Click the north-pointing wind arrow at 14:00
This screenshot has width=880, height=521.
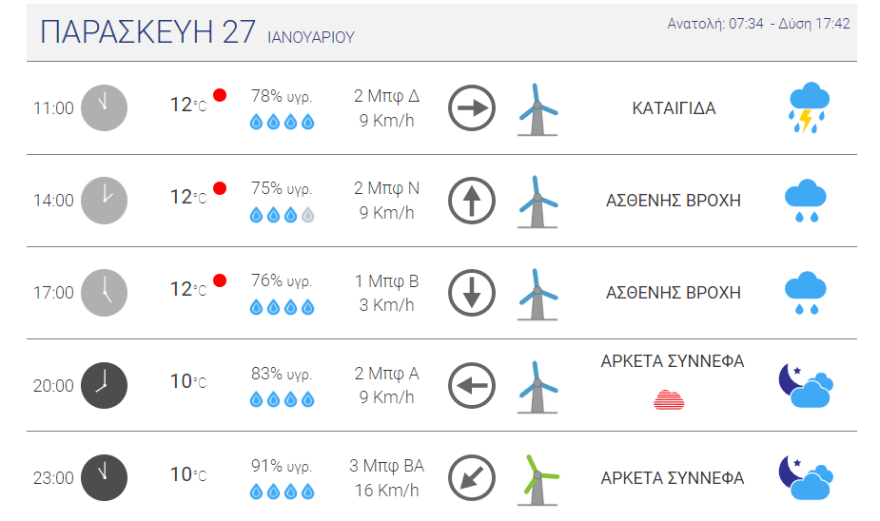[x=472, y=200]
